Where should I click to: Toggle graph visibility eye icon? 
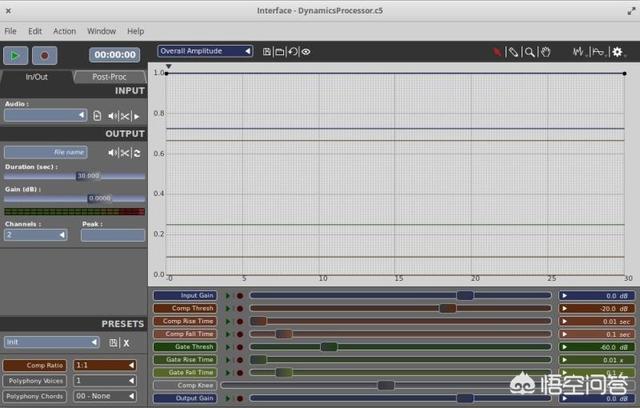click(306, 51)
